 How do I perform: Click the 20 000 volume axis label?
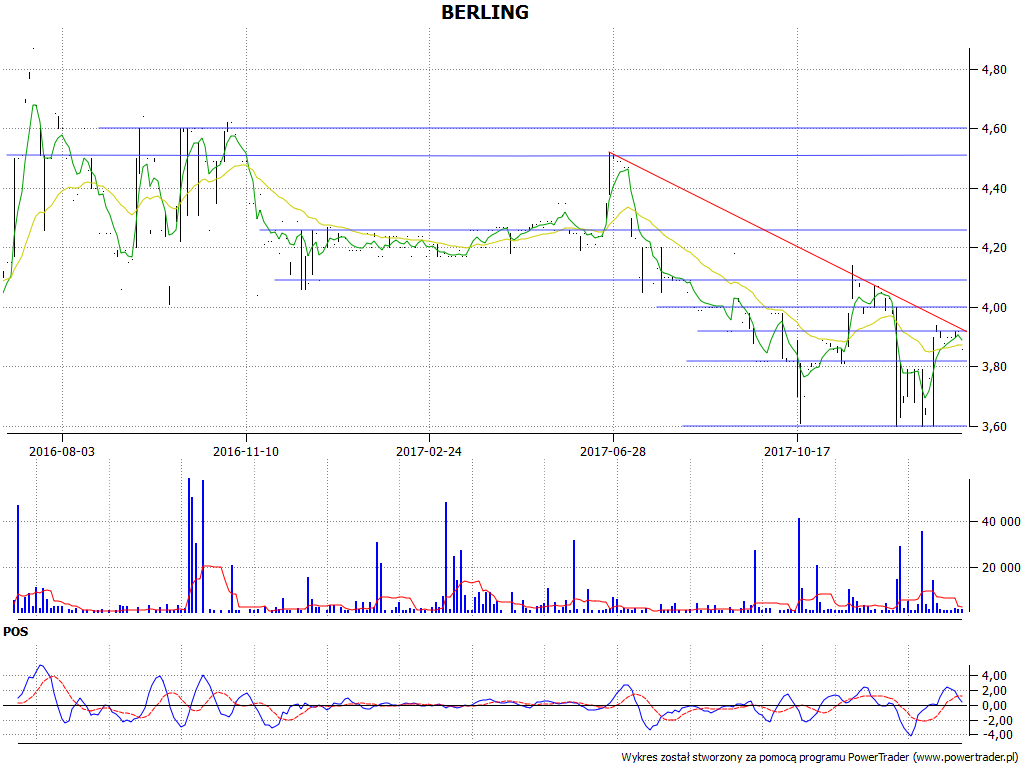click(x=1000, y=568)
